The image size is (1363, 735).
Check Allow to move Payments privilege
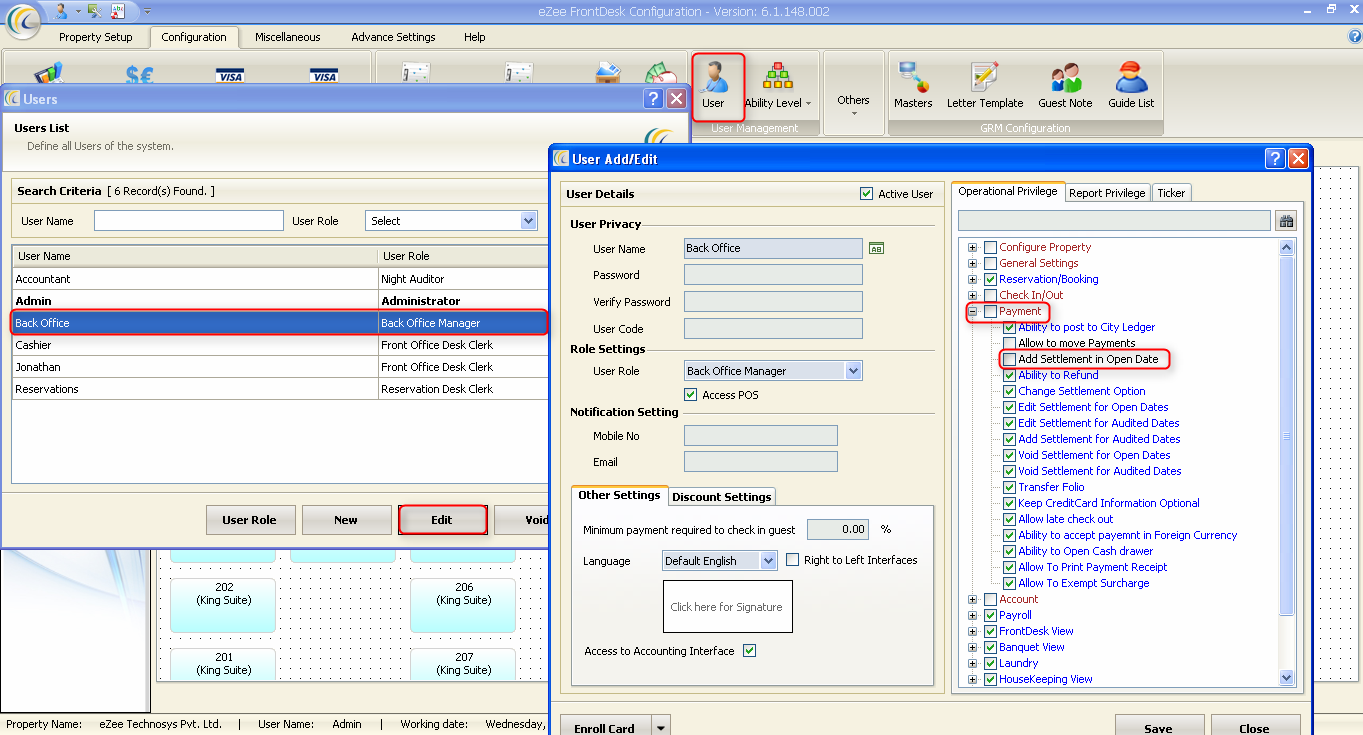click(x=1010, y=343)
